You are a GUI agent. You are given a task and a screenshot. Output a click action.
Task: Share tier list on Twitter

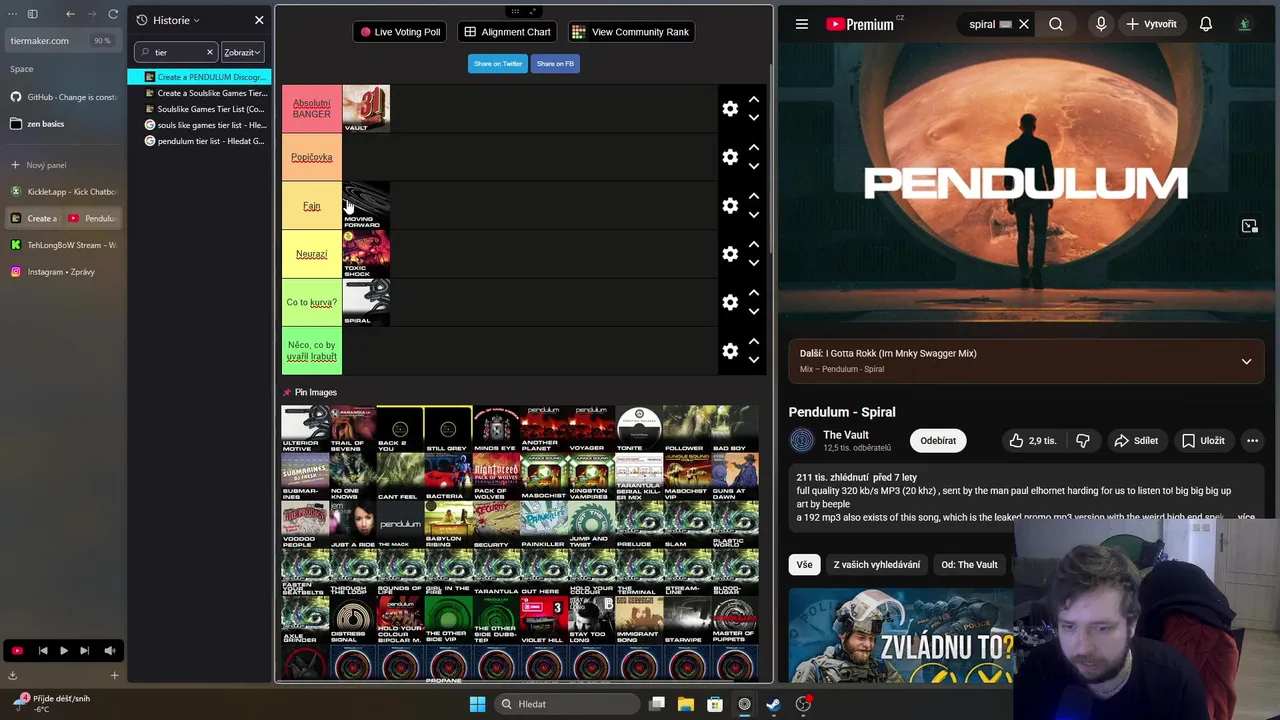(498, 64)
